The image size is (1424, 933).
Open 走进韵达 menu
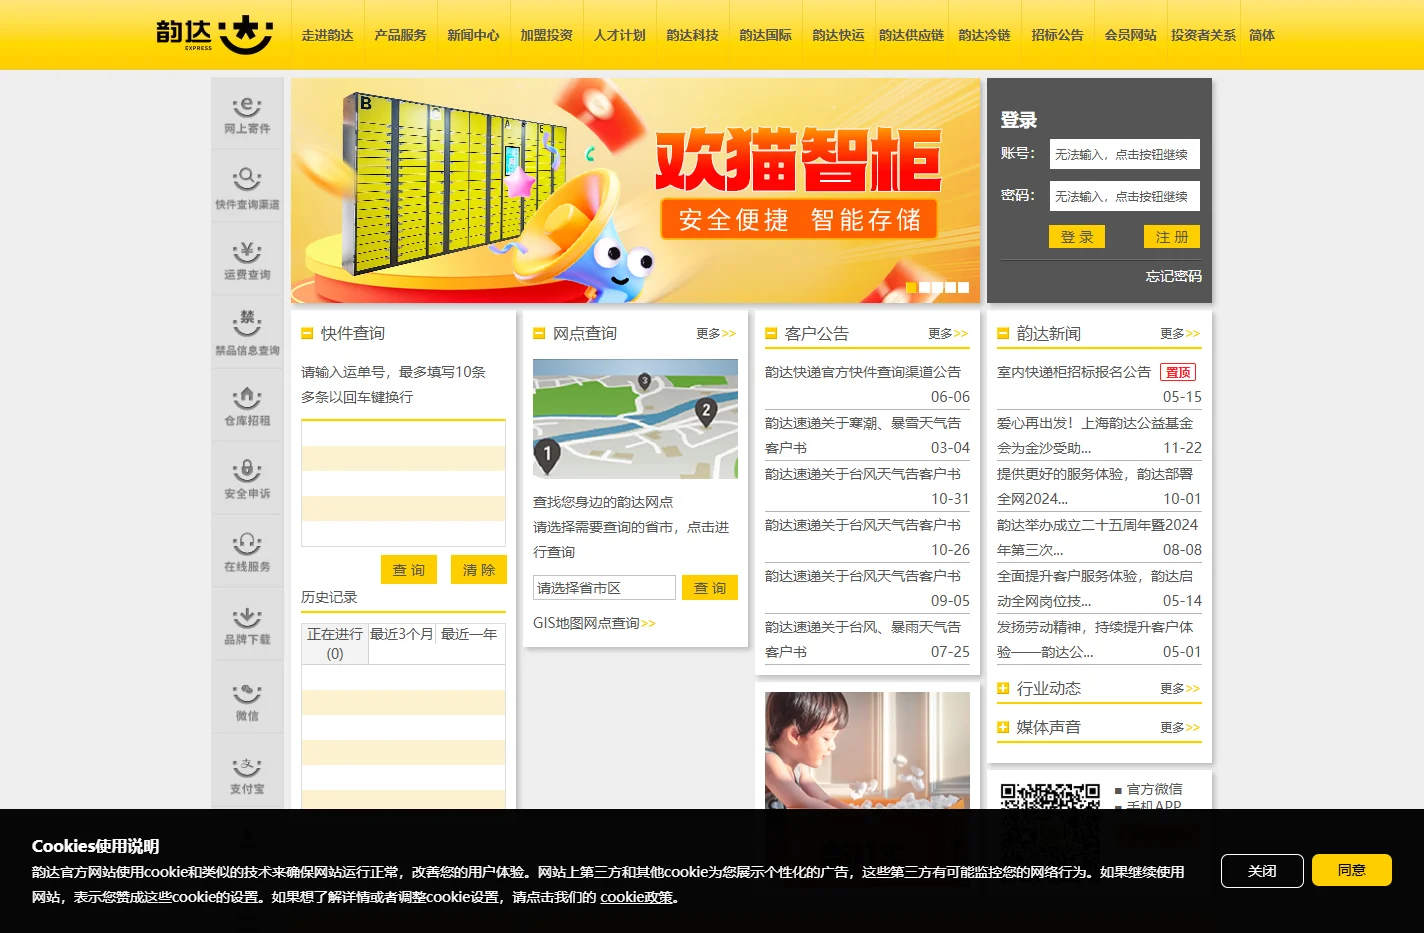(x=328, y=35)
